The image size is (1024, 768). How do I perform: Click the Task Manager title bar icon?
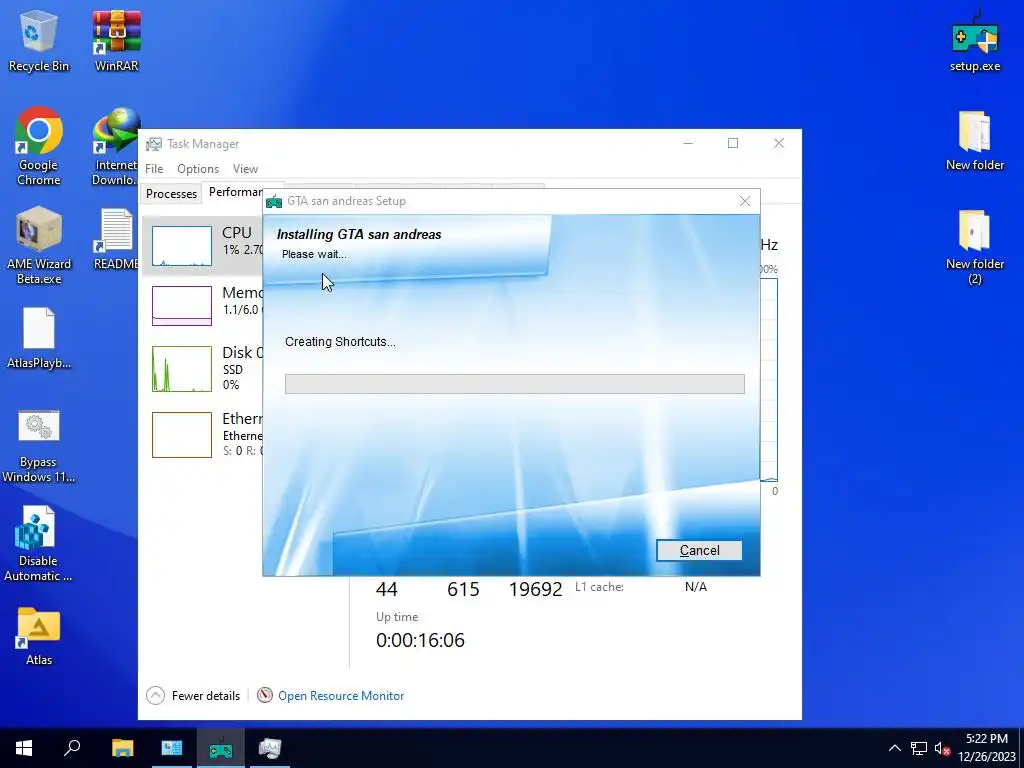pyautogui.click(x=153, y=144)
